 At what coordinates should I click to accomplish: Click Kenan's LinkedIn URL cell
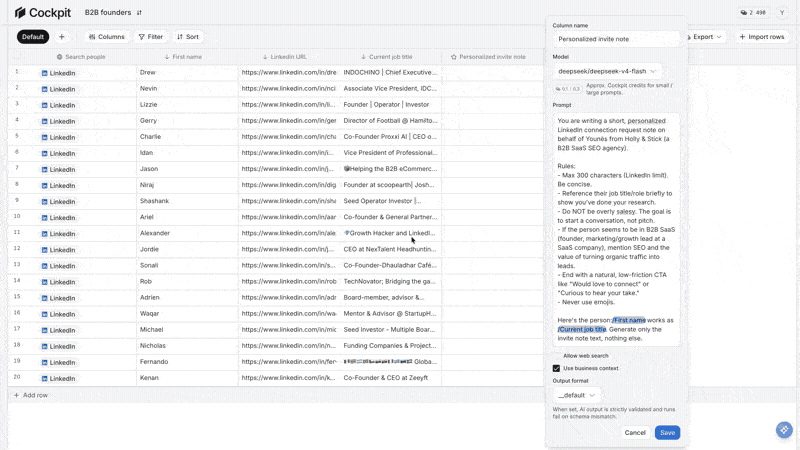click(289, 378)
